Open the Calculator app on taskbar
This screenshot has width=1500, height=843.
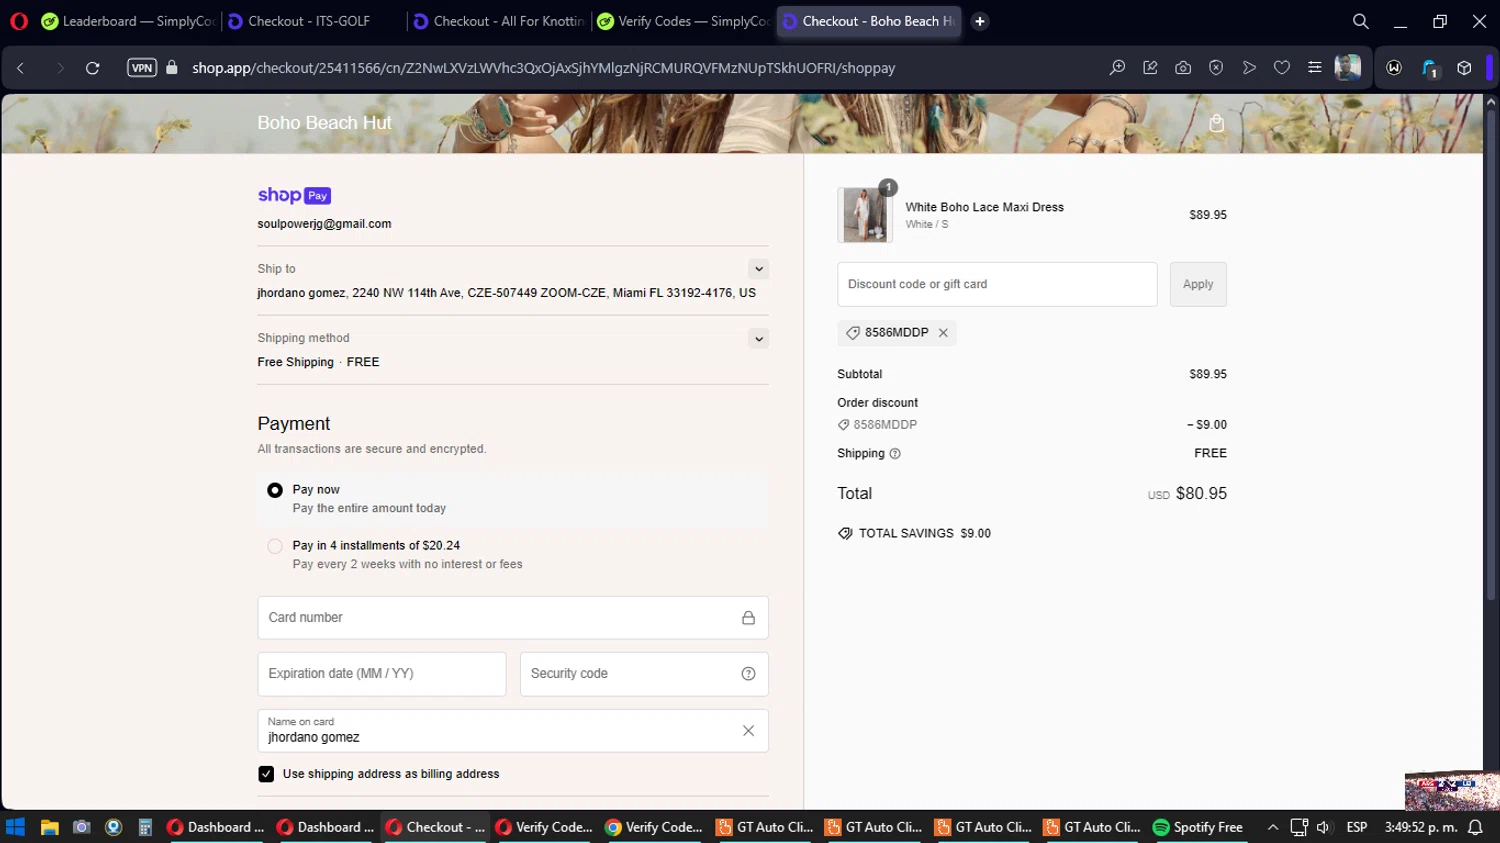[145, 827]
